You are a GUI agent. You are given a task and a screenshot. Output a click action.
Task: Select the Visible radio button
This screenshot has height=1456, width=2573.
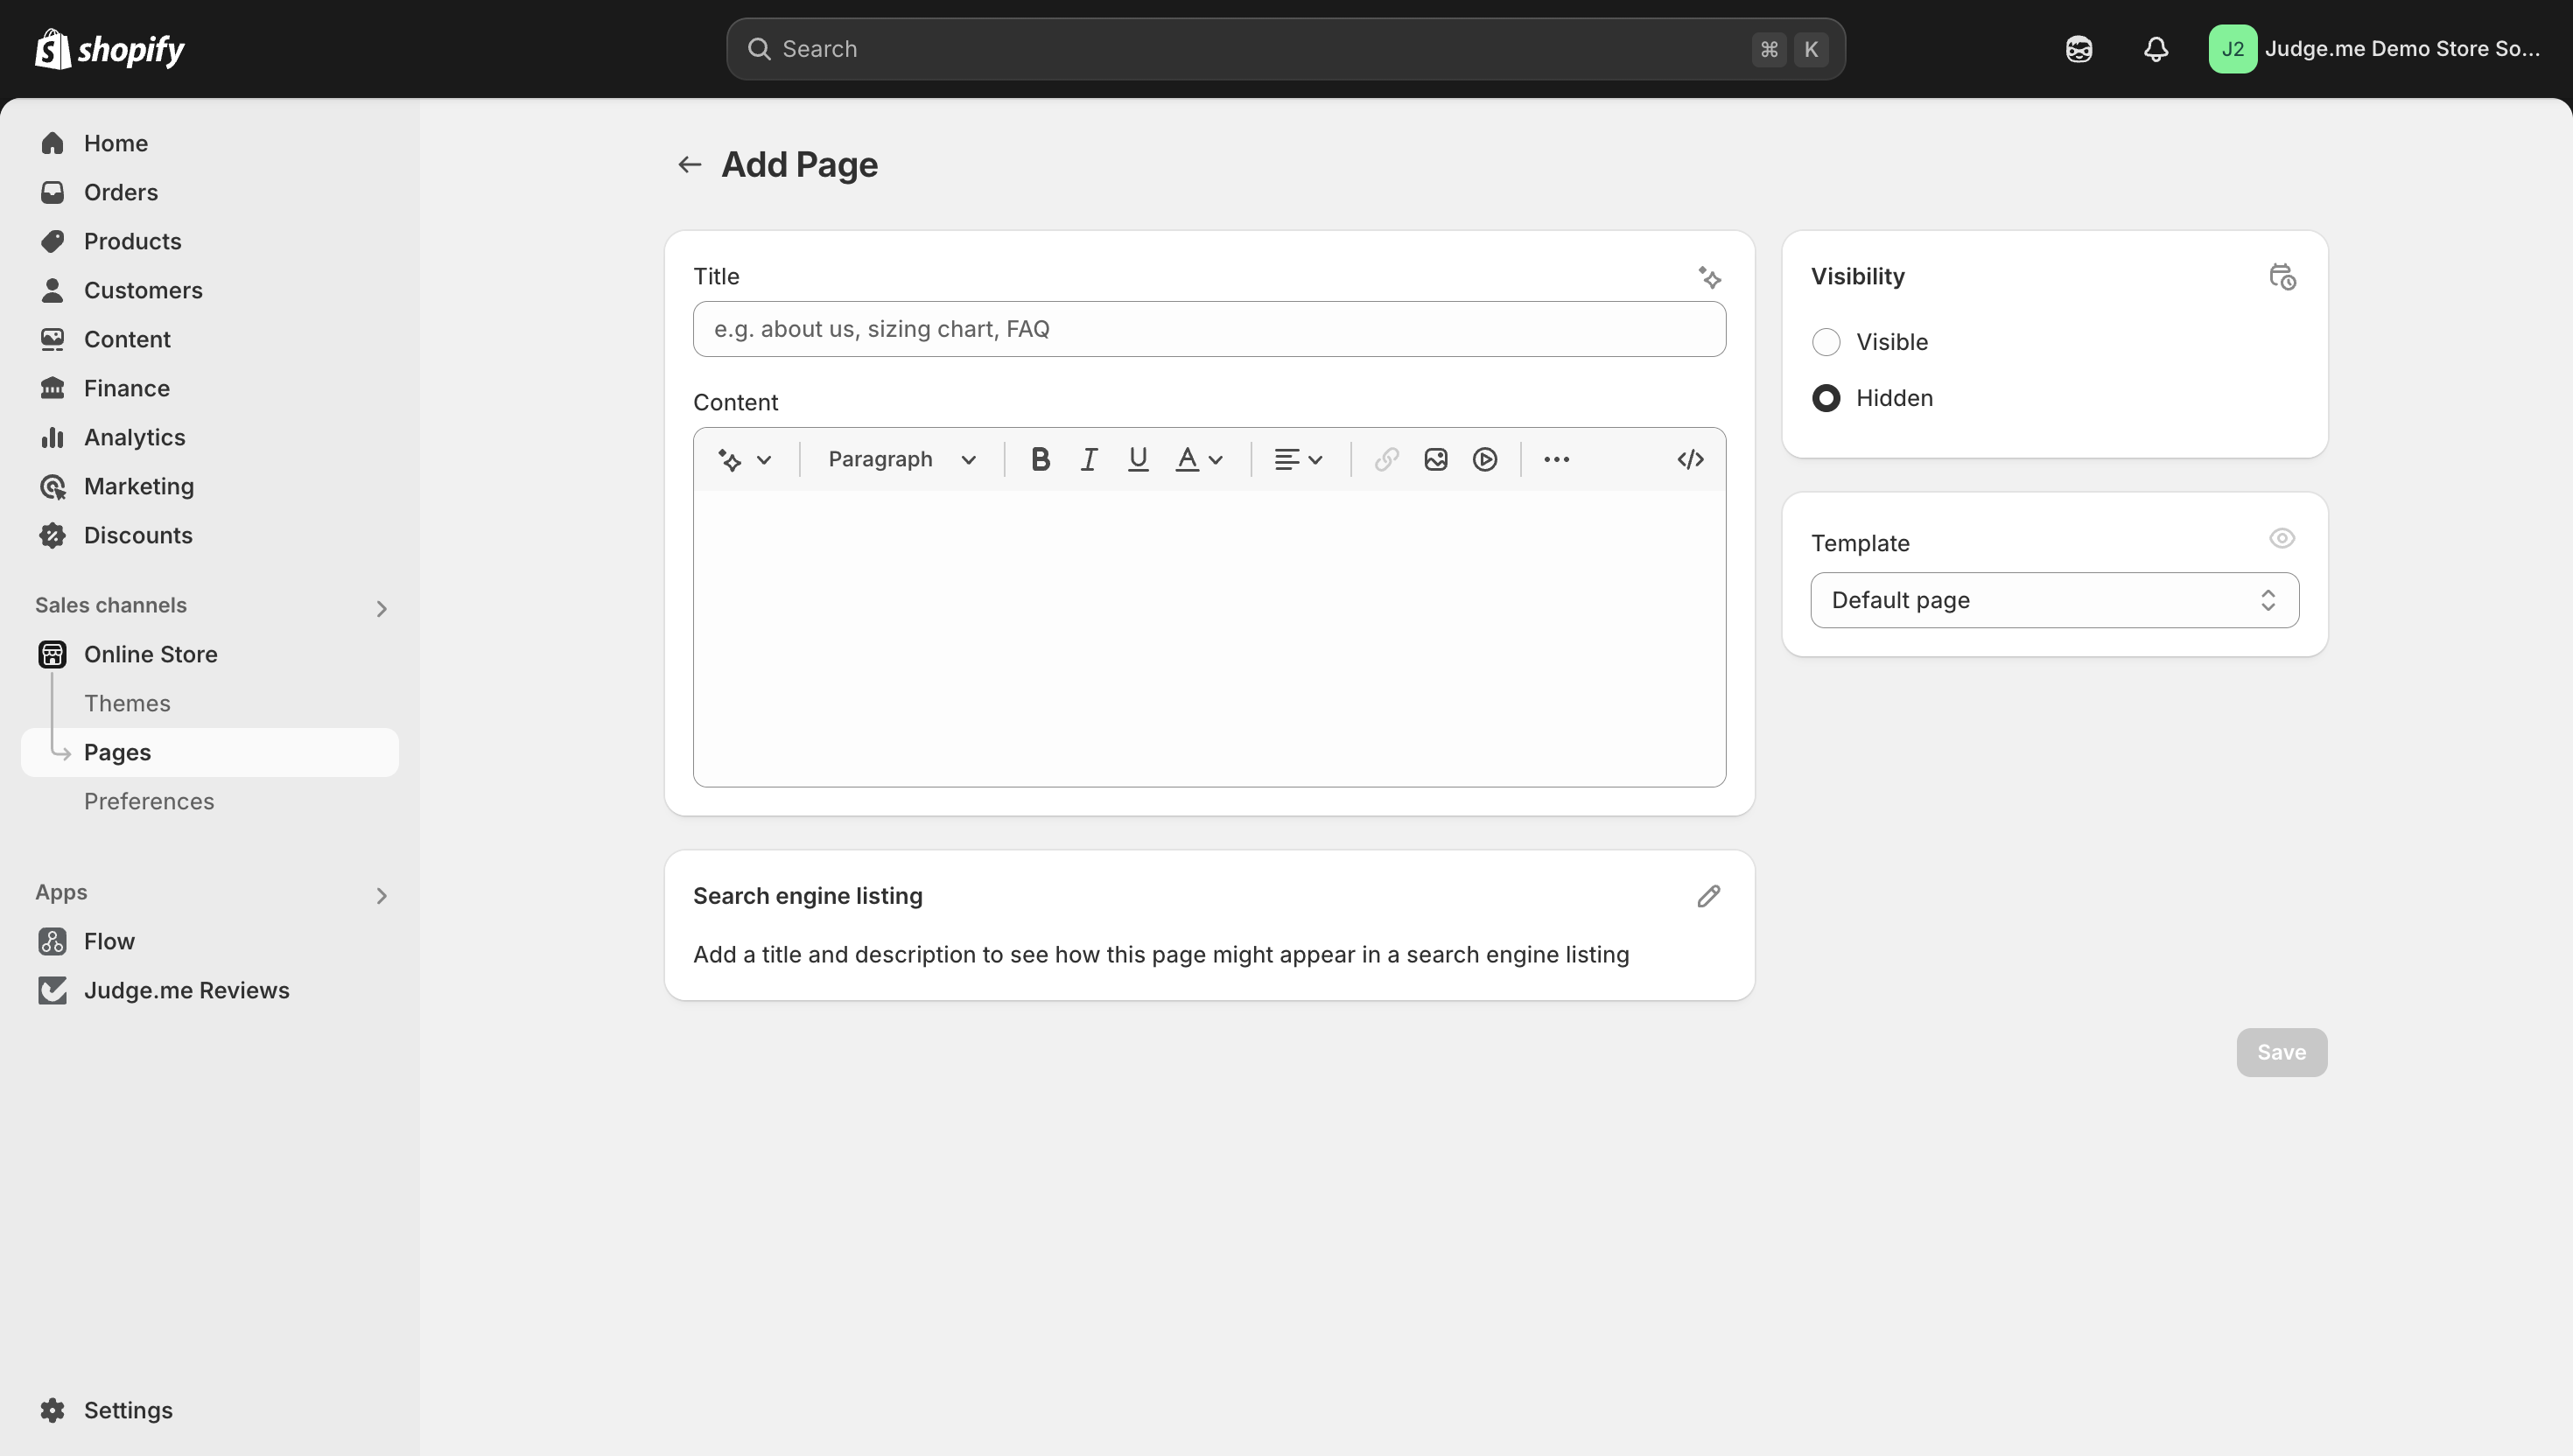pos(1826,342)
